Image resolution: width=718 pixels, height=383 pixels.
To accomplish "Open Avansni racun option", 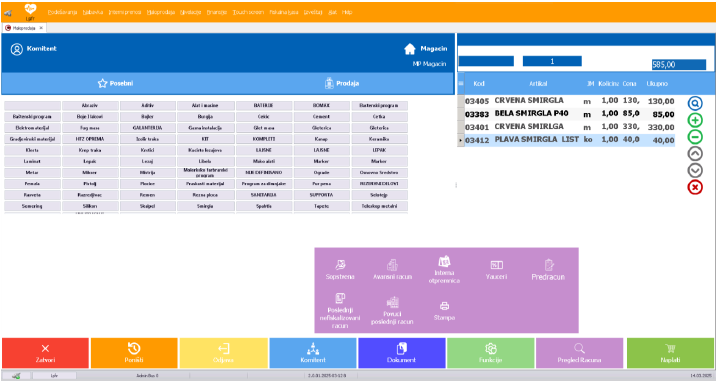I will click(392, 270).
